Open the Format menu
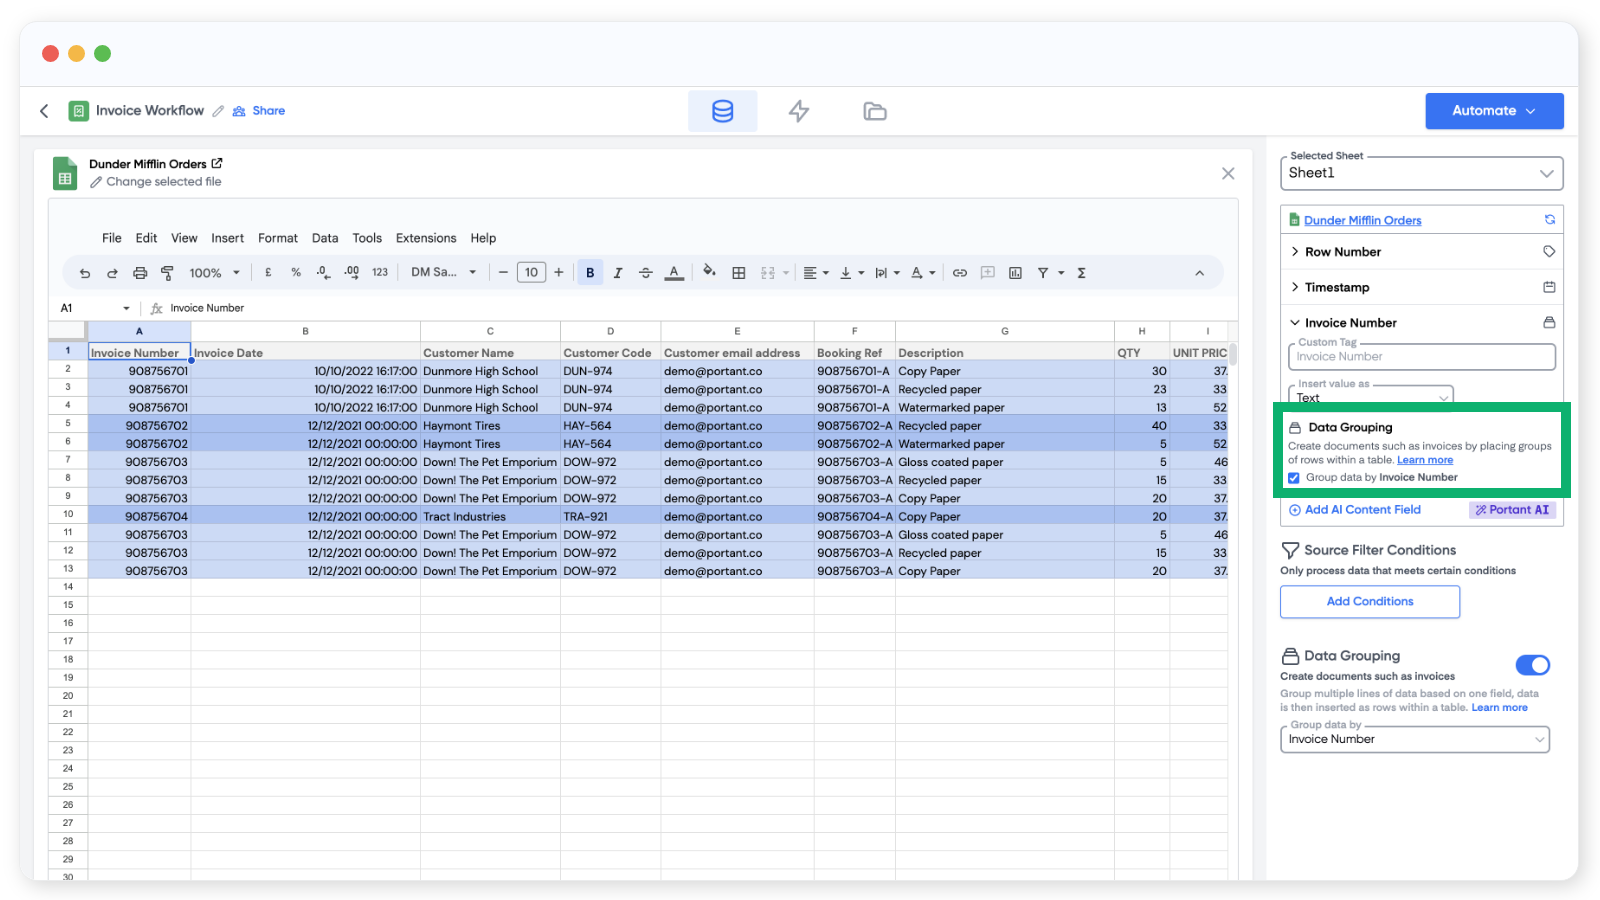The width and height of the screenshot is (1600, 900). [277, 238]
